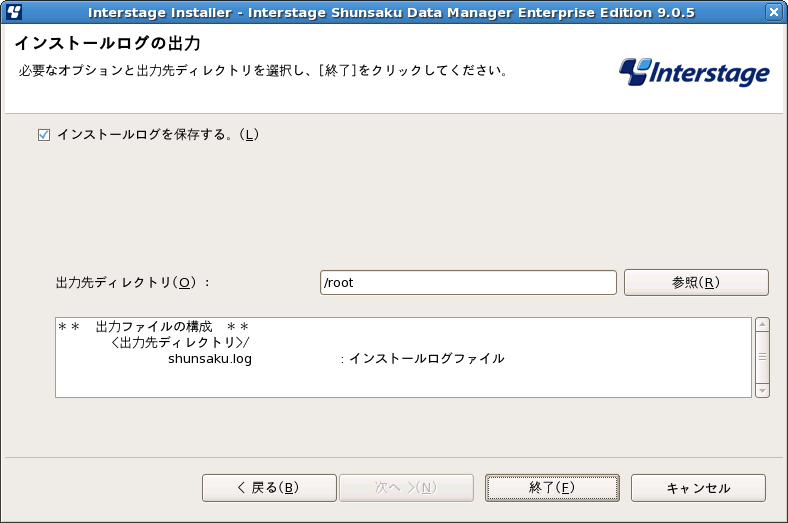Open the 参照(R) browse dialog
Image resolution: width=788 pixels, height=523 pixels.
click(x=696, y=282)
